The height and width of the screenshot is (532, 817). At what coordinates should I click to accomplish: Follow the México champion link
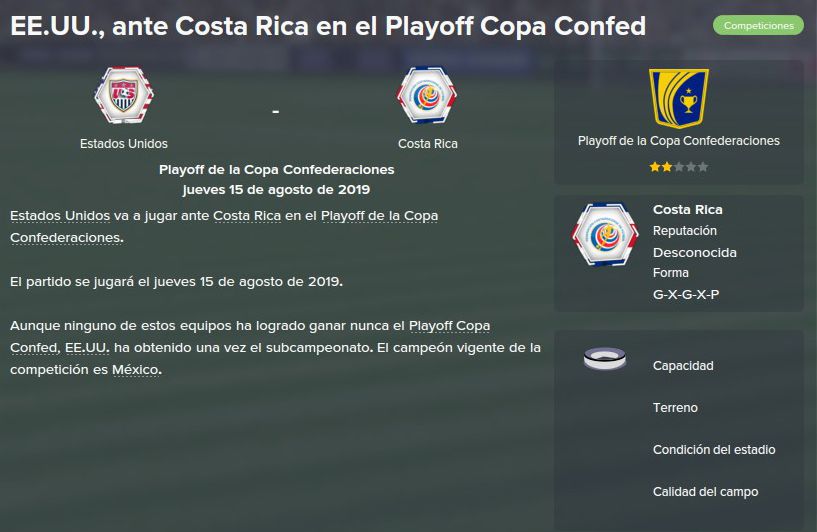click(135, 369)
